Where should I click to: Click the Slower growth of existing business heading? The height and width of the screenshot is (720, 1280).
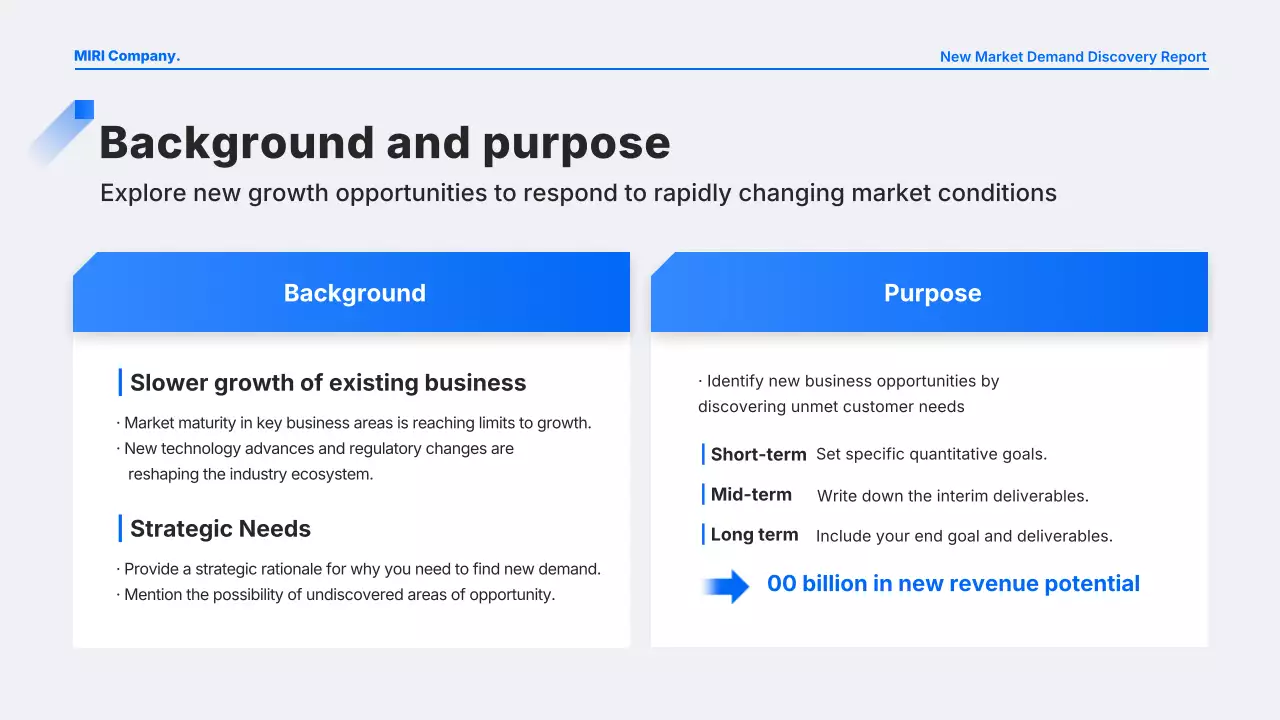click(328, 383)
